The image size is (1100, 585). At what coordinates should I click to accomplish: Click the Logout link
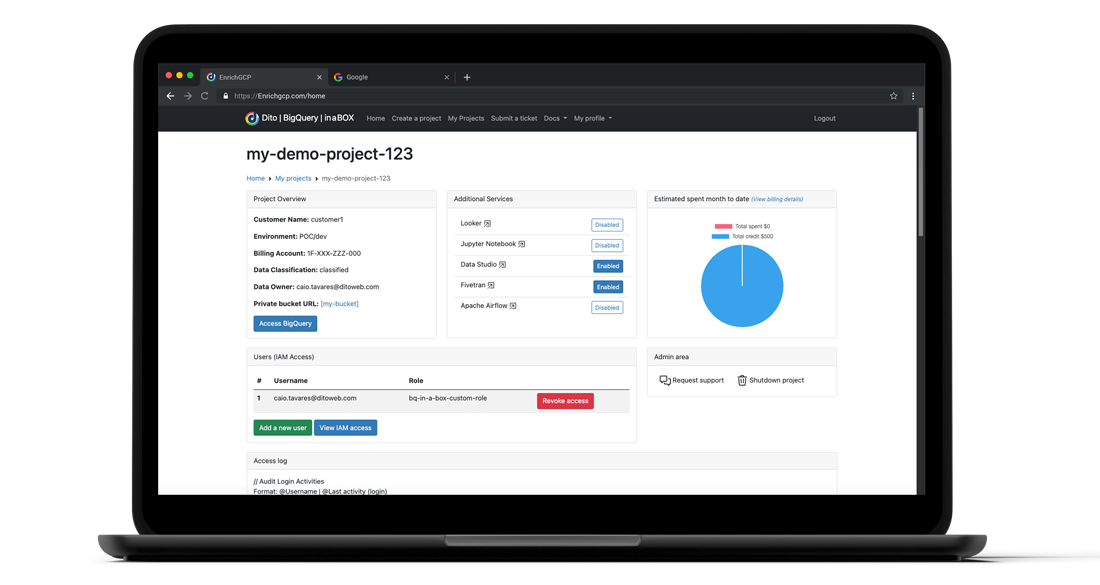click(824, 119)
